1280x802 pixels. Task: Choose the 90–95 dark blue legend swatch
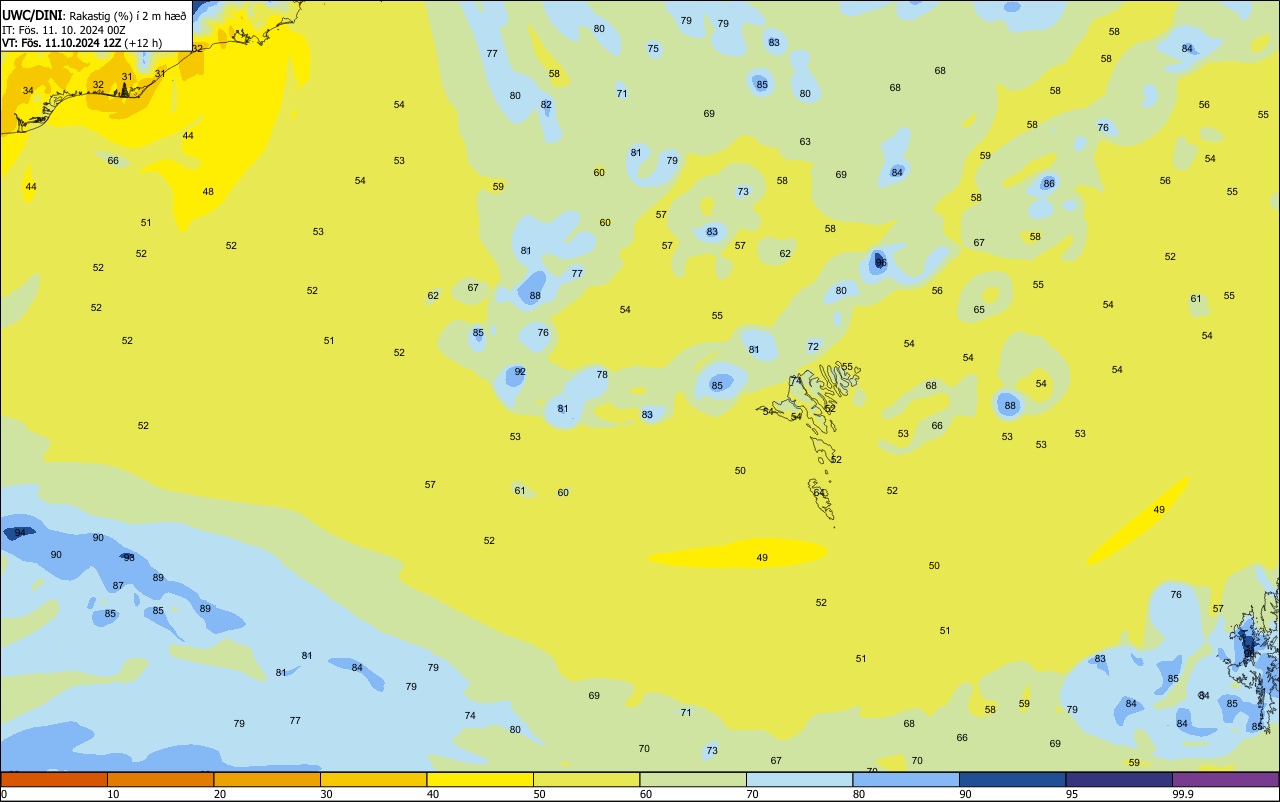click(1012, 779)
